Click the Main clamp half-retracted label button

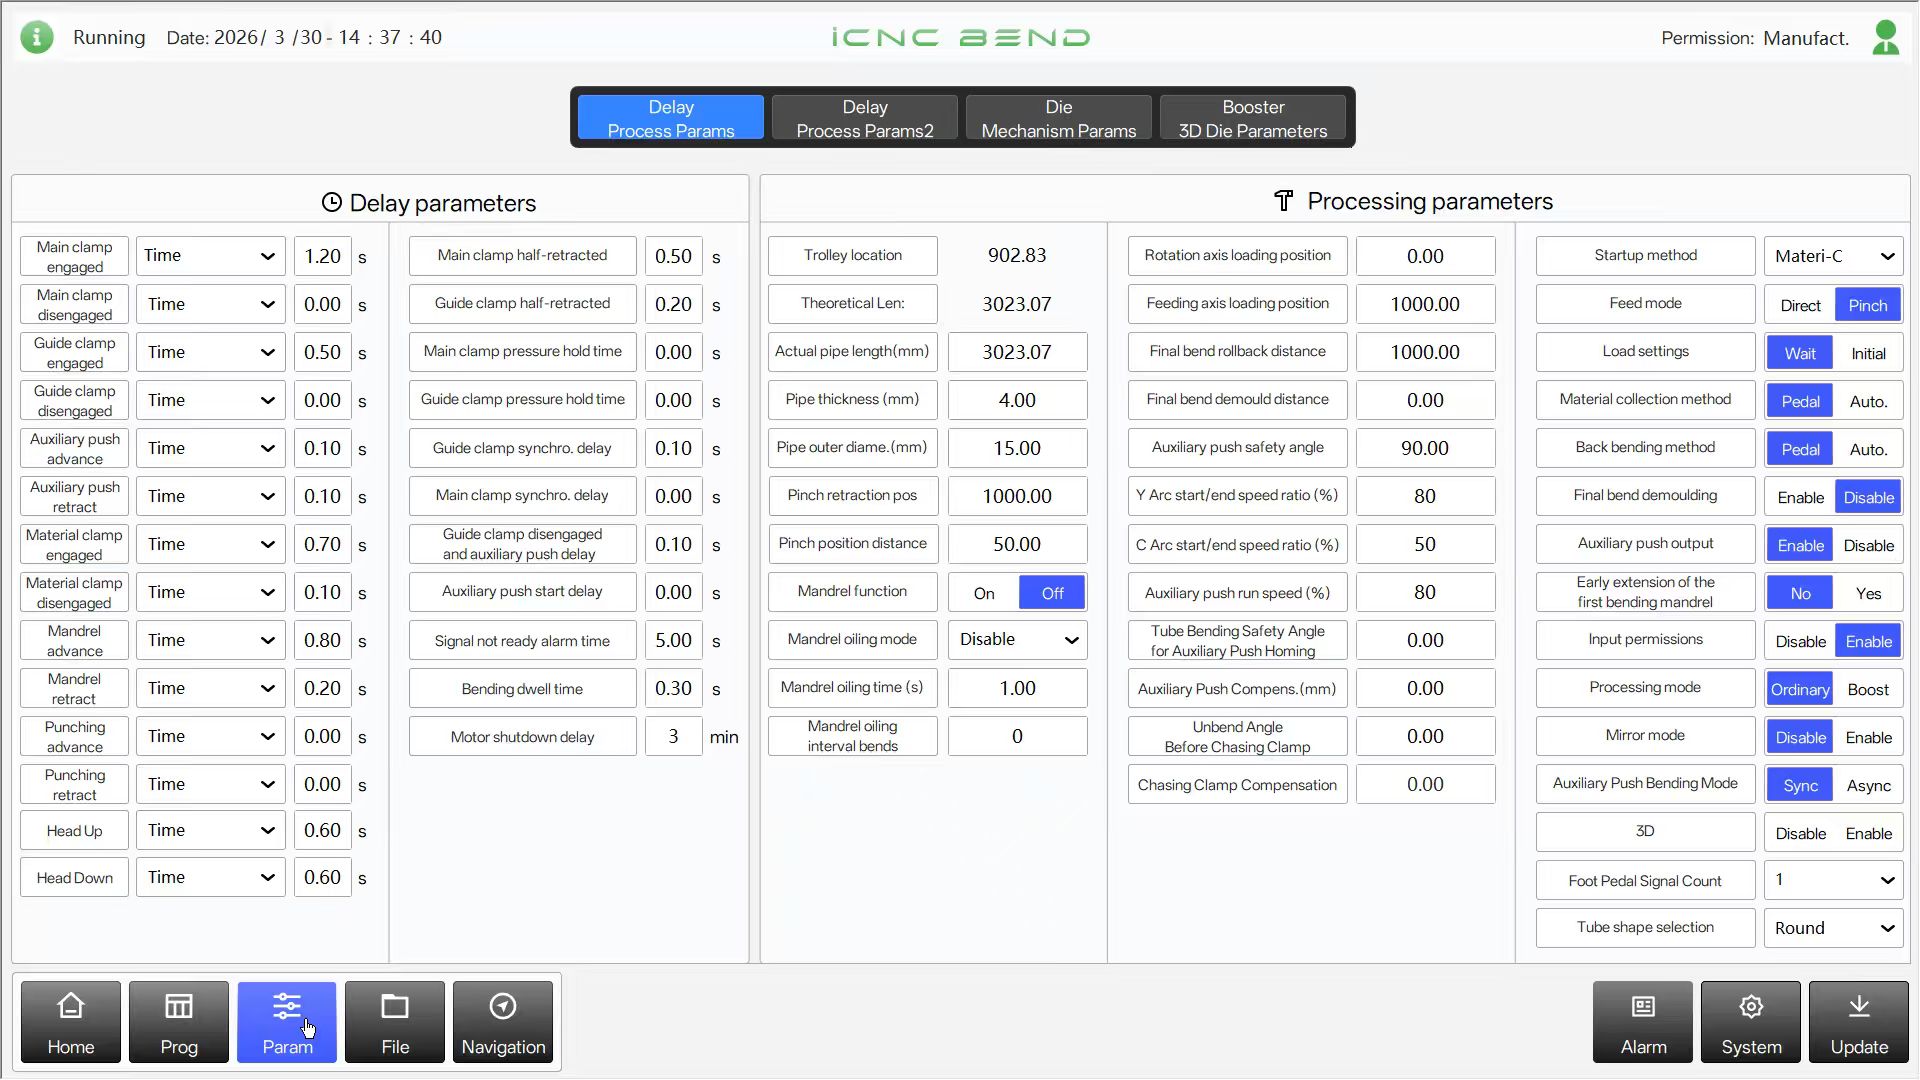(522, 256)
